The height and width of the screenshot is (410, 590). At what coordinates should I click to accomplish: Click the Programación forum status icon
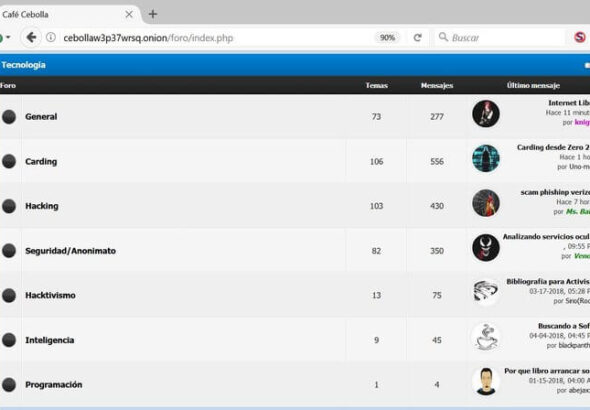(x=9, y=384)
